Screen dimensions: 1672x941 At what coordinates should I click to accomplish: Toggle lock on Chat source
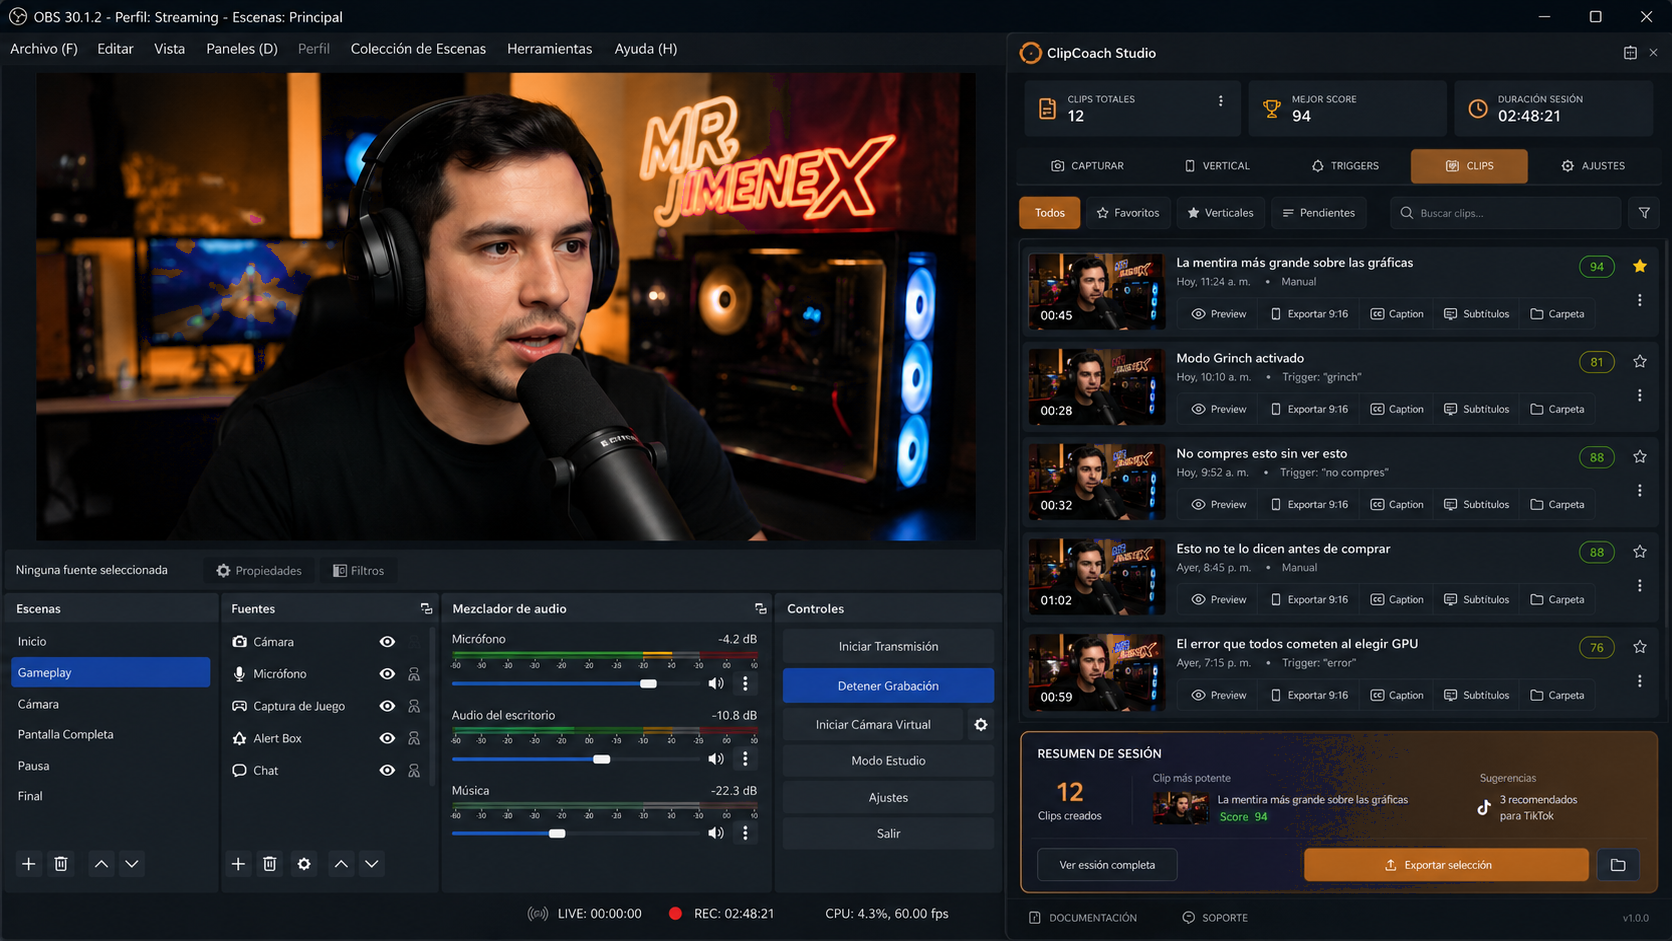point(414,770)
